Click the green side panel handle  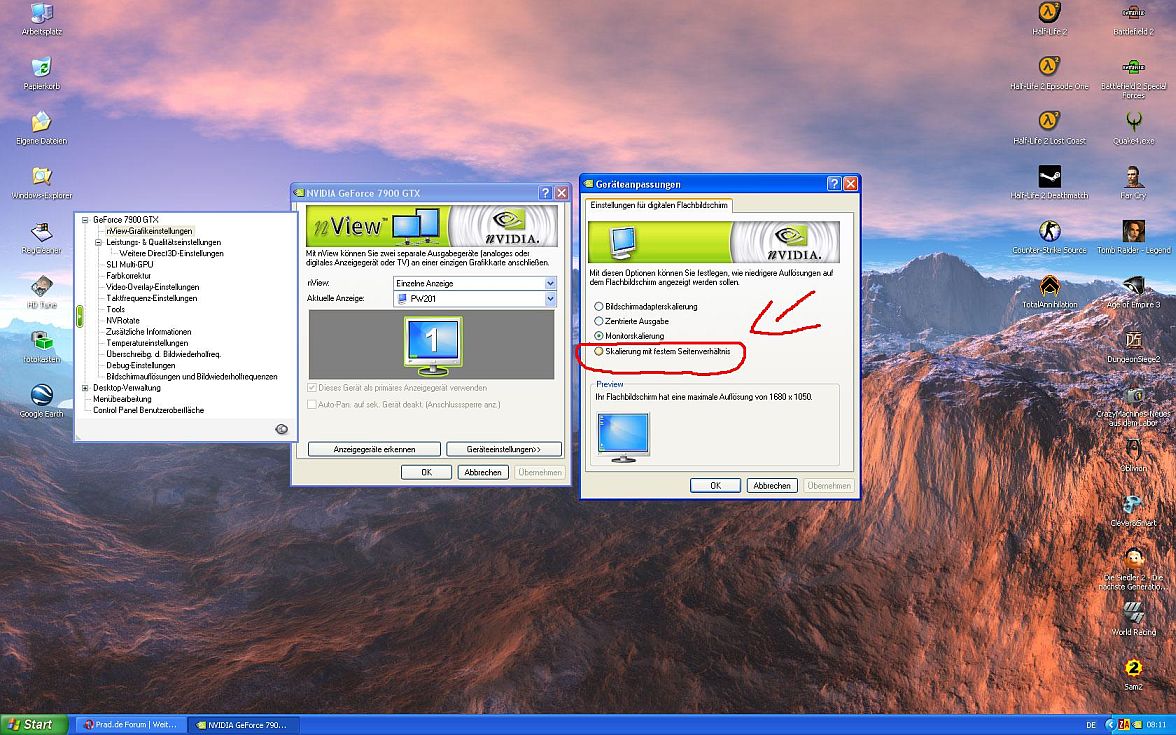(x=79, y=316)
